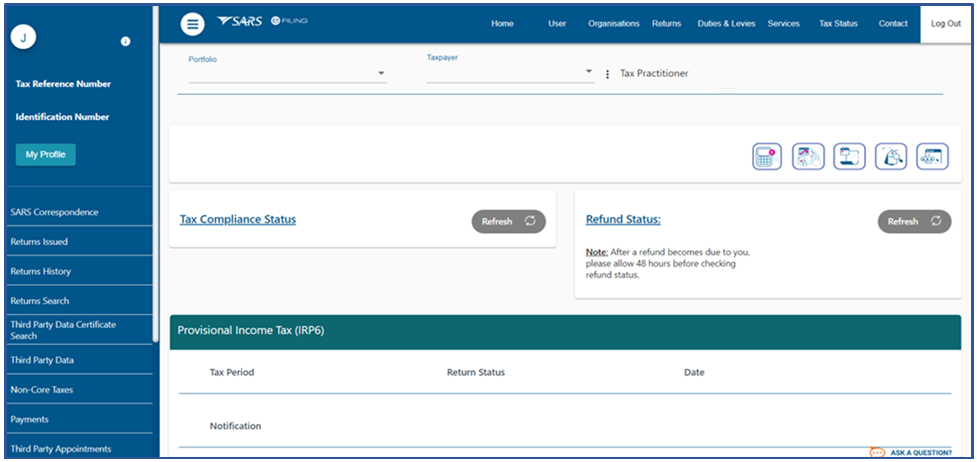
Task: Open the magnifying glass search quick-access icon
Action: (x=890, y=157)
